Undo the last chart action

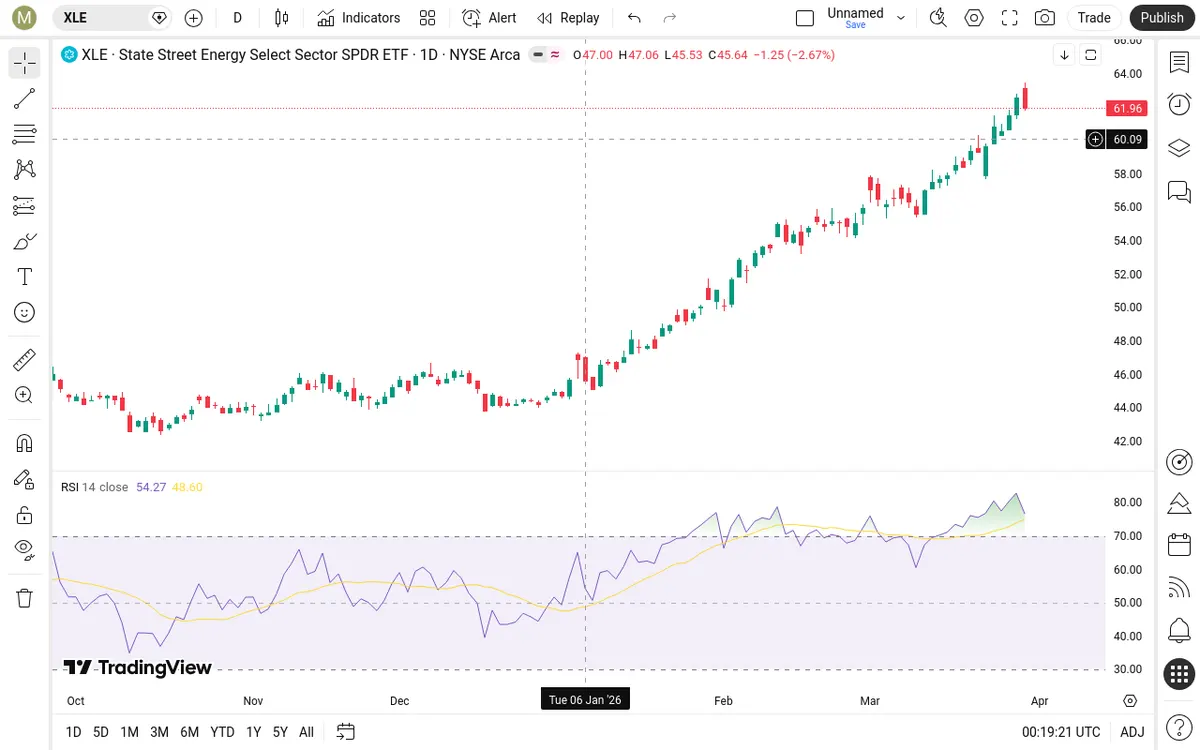(x=634, y=18)
